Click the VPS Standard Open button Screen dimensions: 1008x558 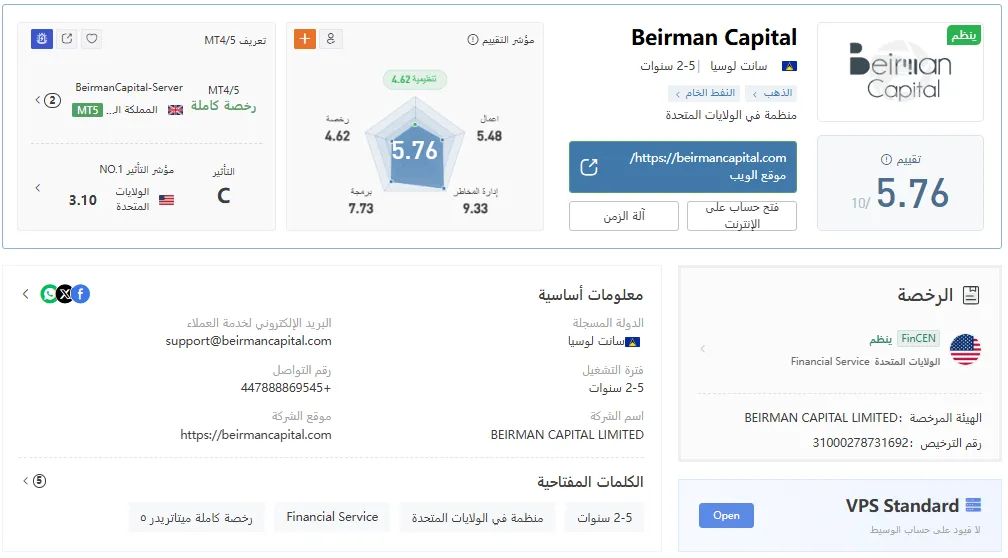coord(726,516)
